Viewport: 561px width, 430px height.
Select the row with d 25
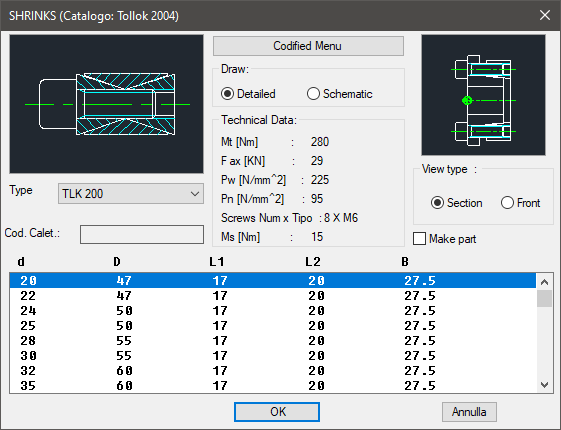[x=273, y=326]
